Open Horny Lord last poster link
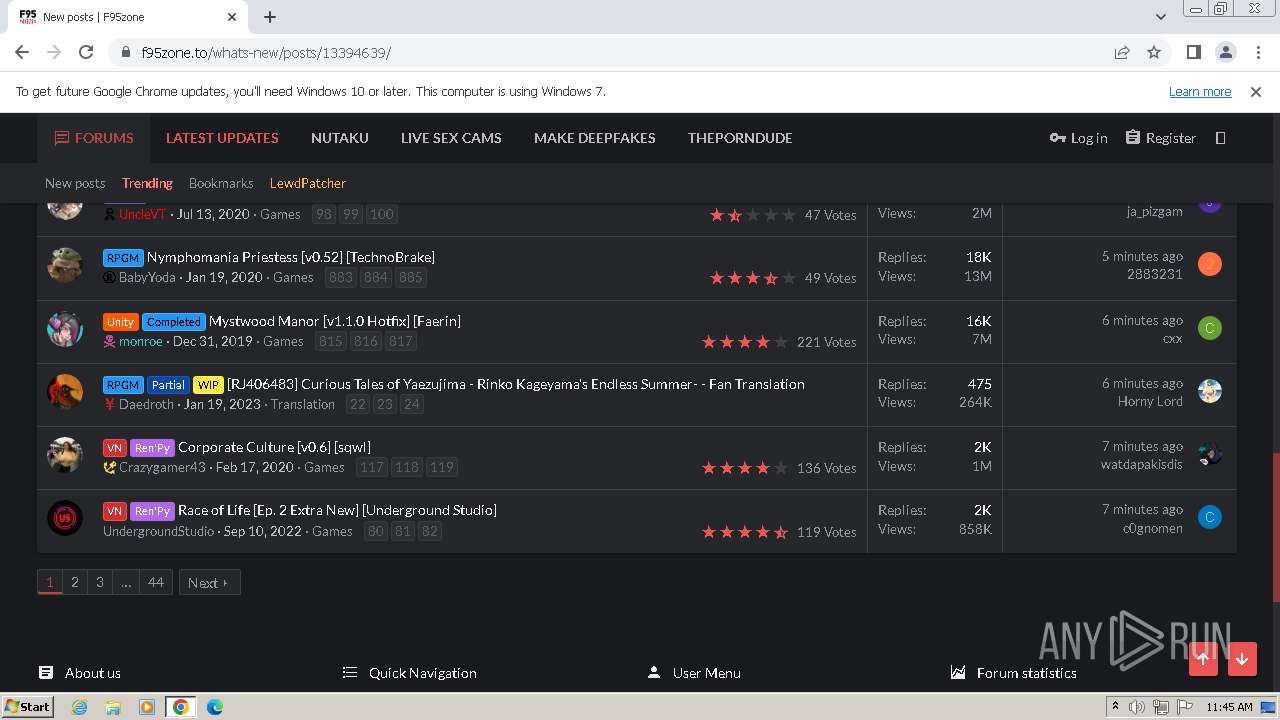 pos(1150,401)
